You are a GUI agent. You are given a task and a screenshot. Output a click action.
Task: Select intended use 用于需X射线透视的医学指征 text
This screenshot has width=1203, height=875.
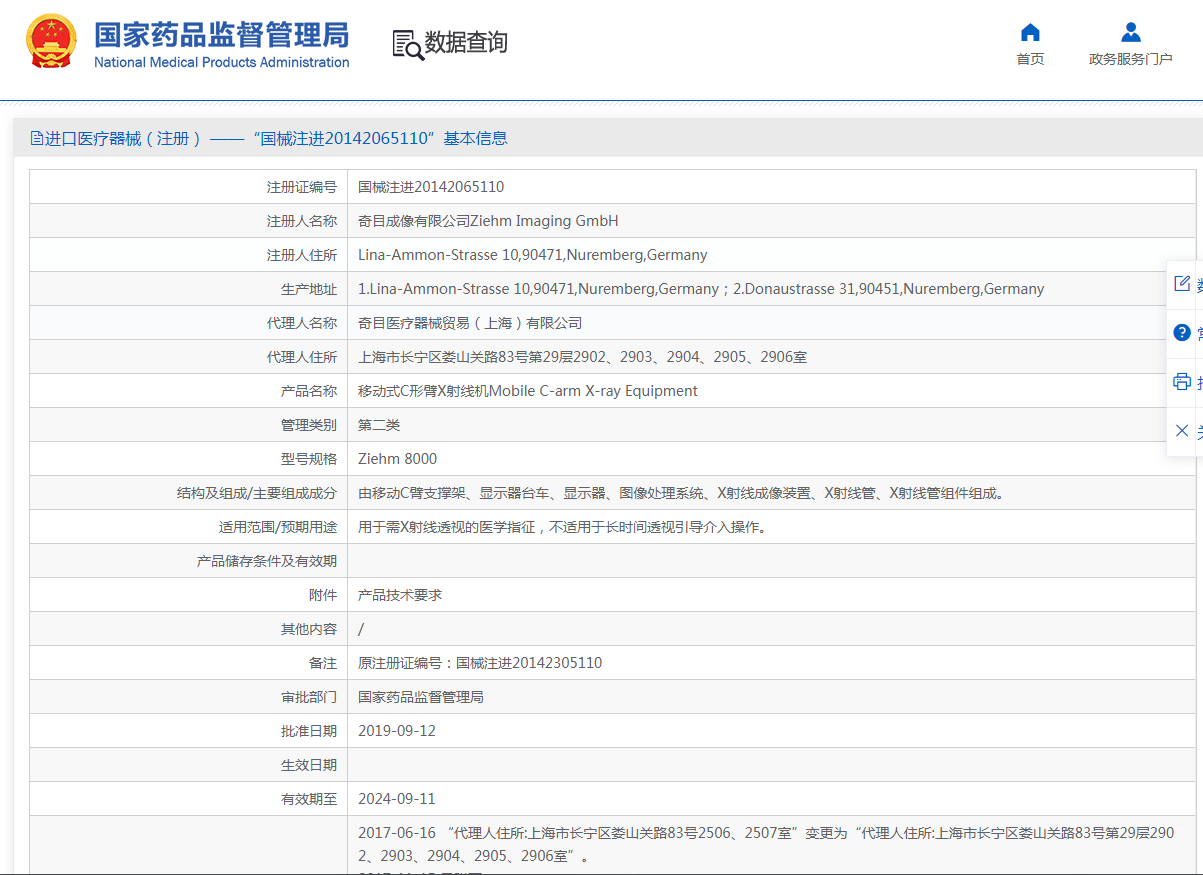click(x=562, y=527)
